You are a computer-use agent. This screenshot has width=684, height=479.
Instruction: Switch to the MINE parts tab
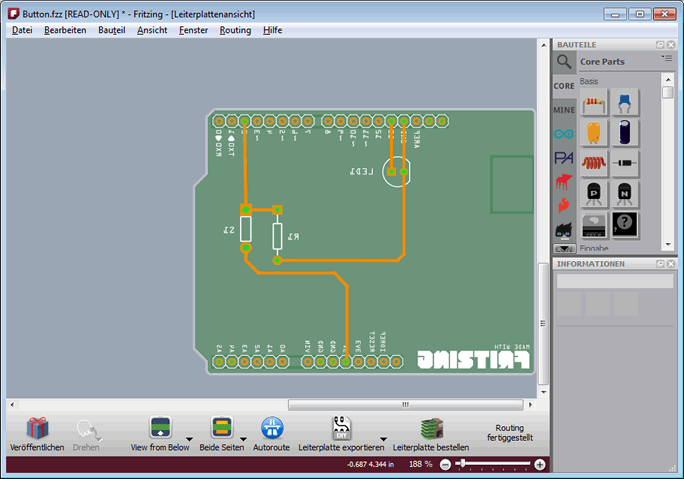tap(564, 110)
